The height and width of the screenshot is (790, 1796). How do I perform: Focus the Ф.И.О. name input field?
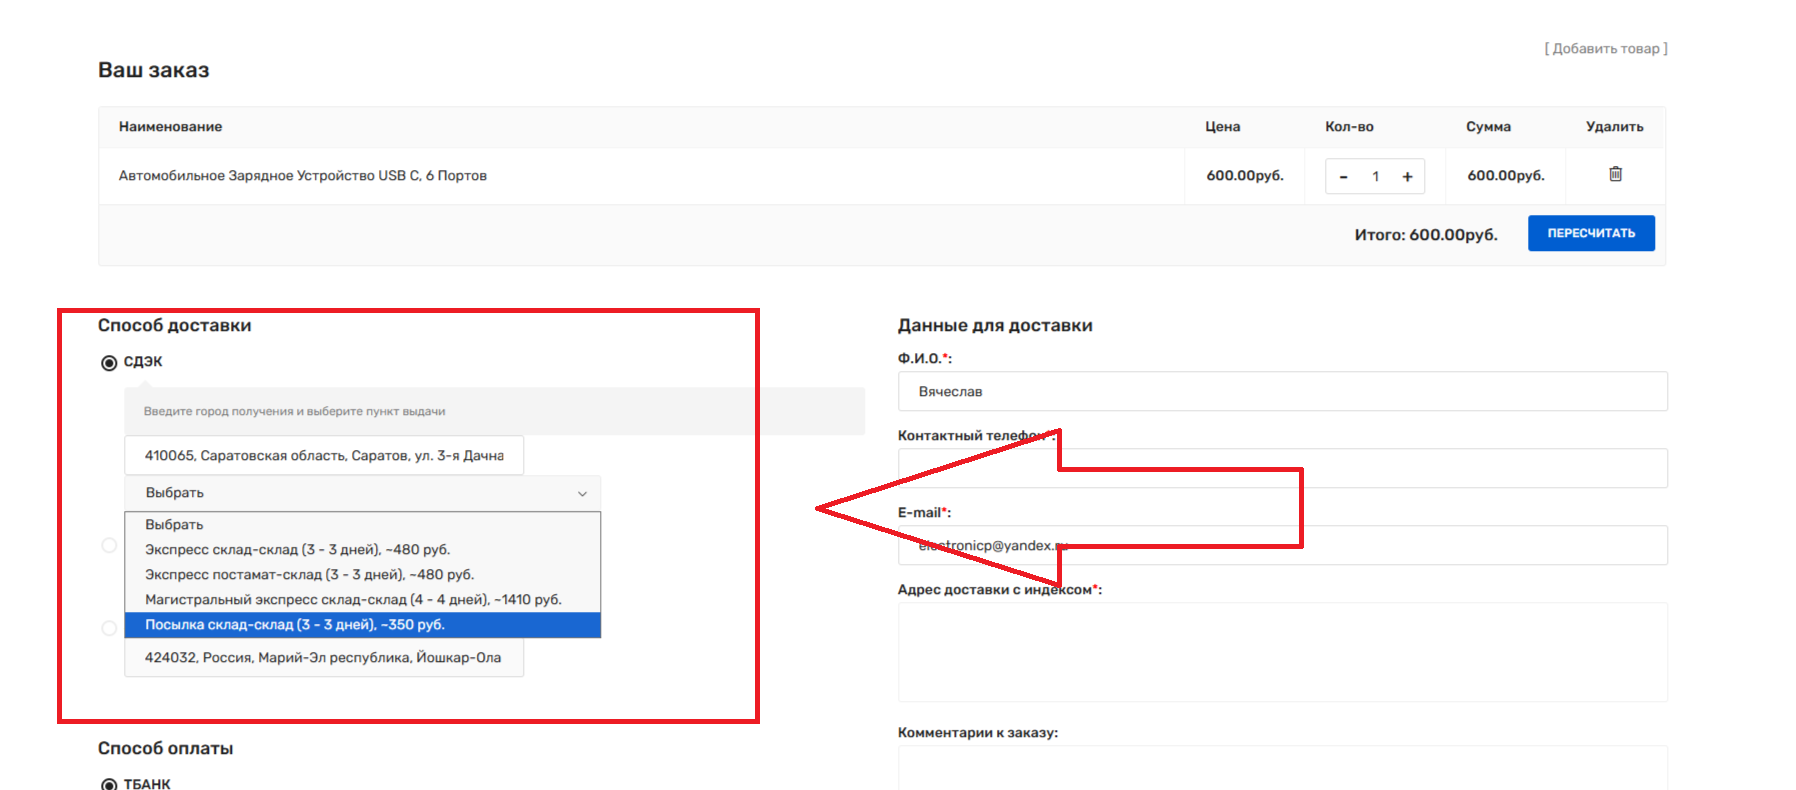click(1281, 392)
